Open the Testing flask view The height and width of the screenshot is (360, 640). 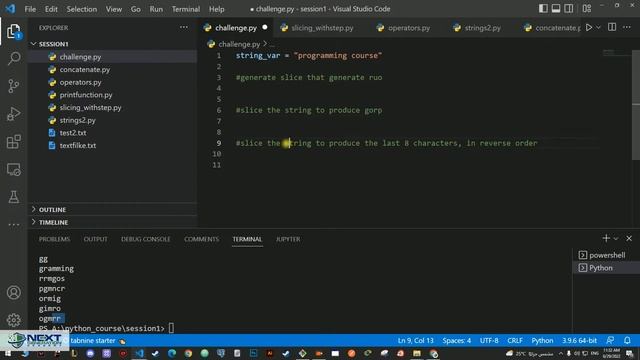[x=13, y=197]
